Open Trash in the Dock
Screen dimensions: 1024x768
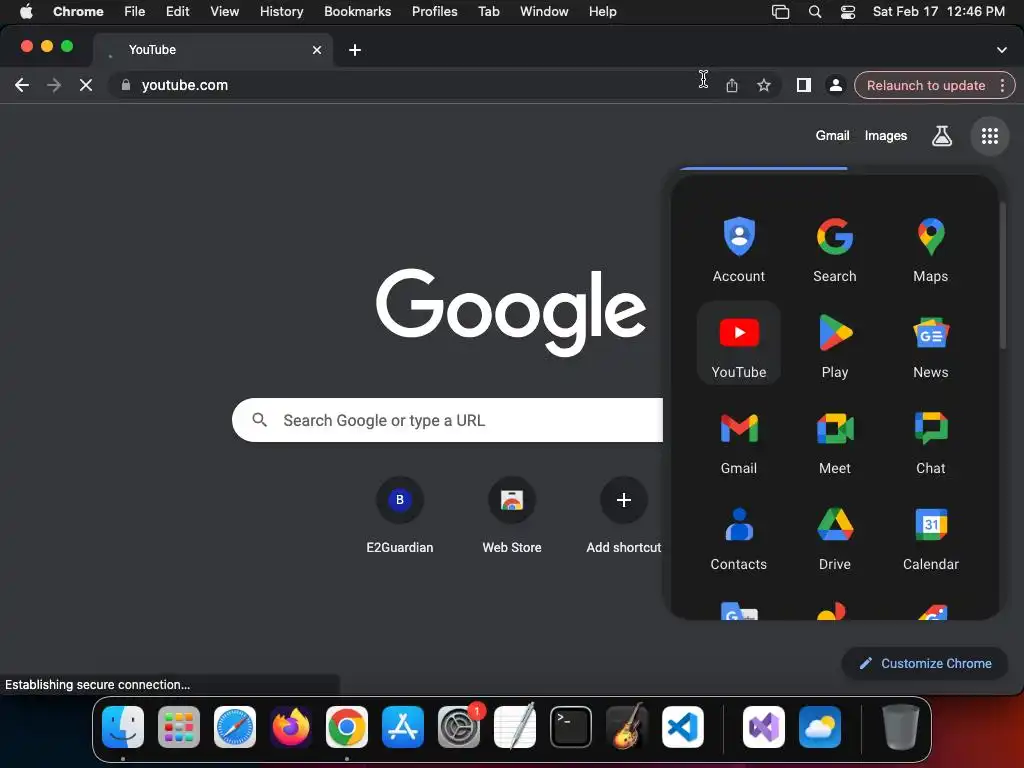pos(901,727)
